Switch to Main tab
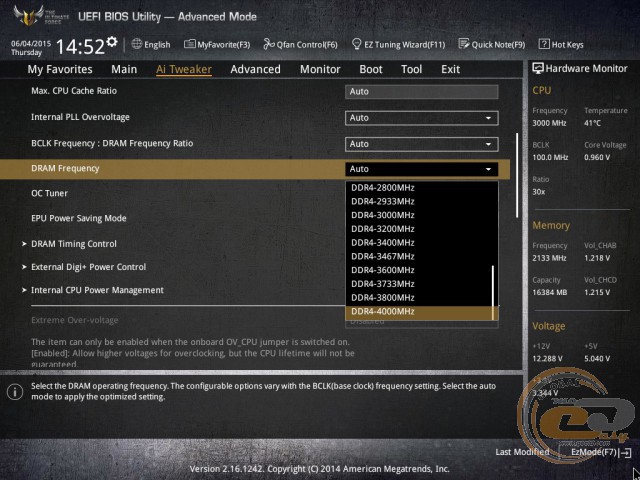Screen dimensions: 640x480 (x=124, y=69)
